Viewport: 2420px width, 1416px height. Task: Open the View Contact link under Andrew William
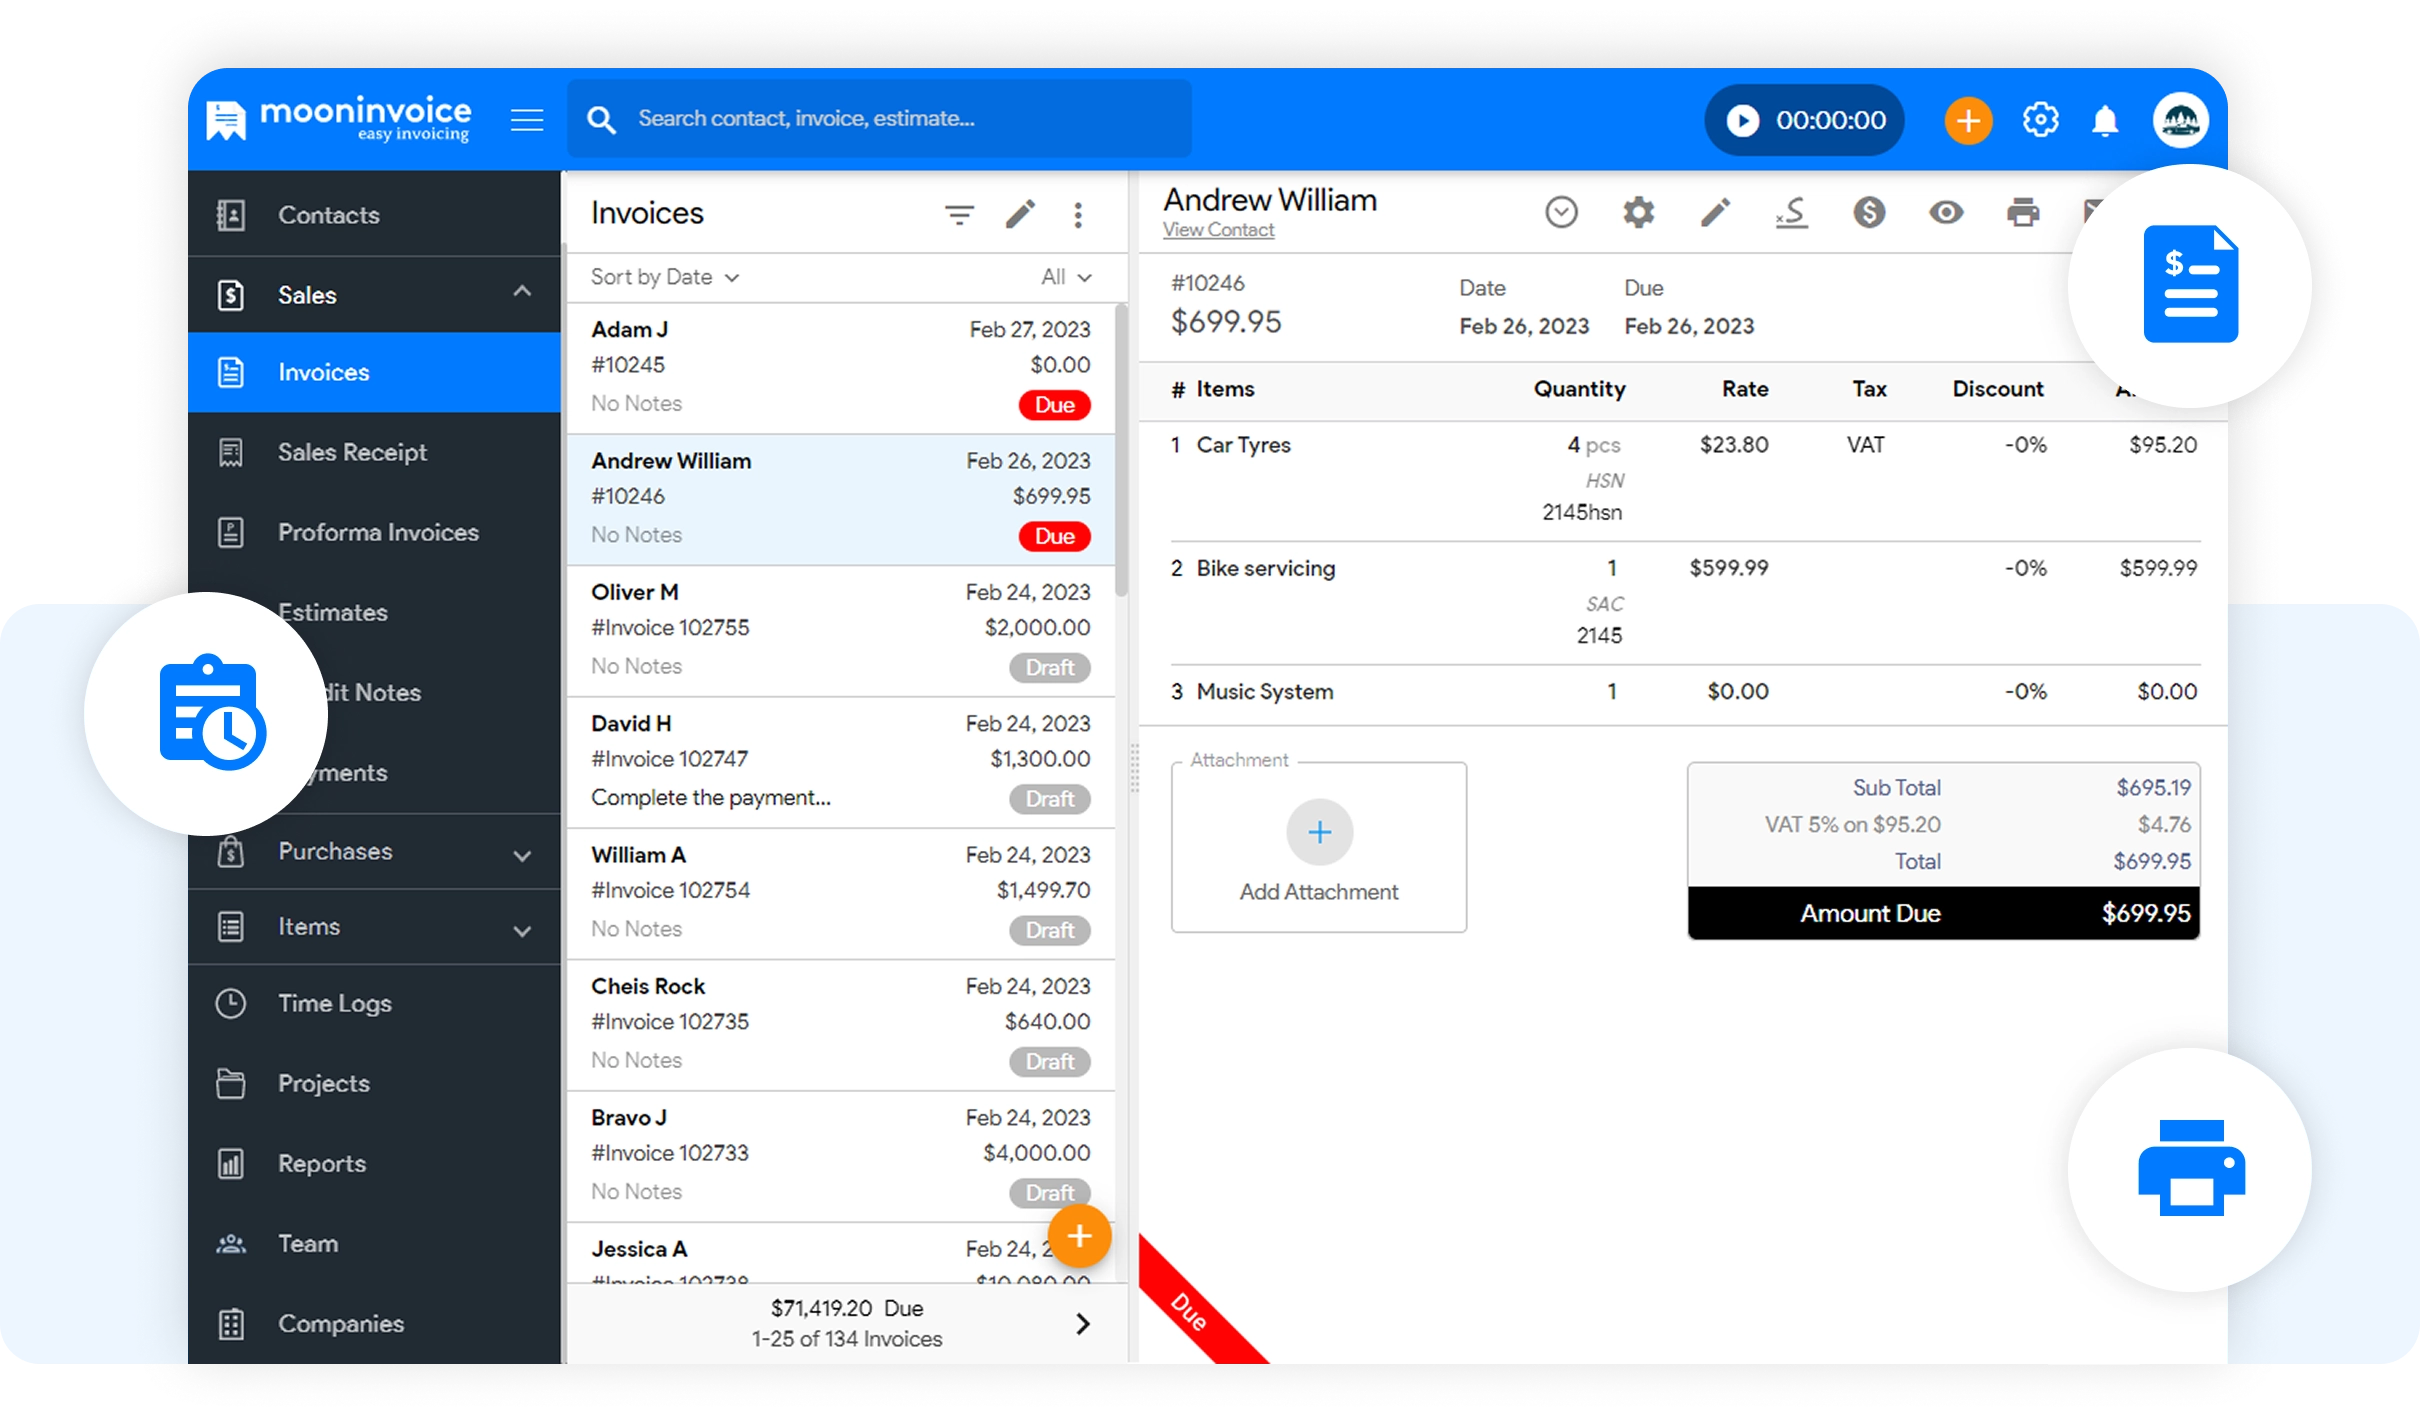coord(1218,229)
